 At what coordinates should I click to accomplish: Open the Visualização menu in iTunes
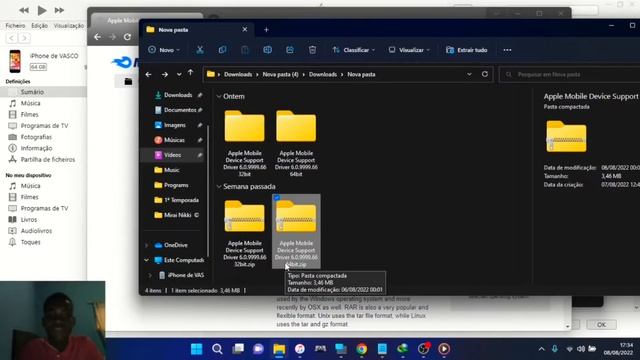coord(69,26)
